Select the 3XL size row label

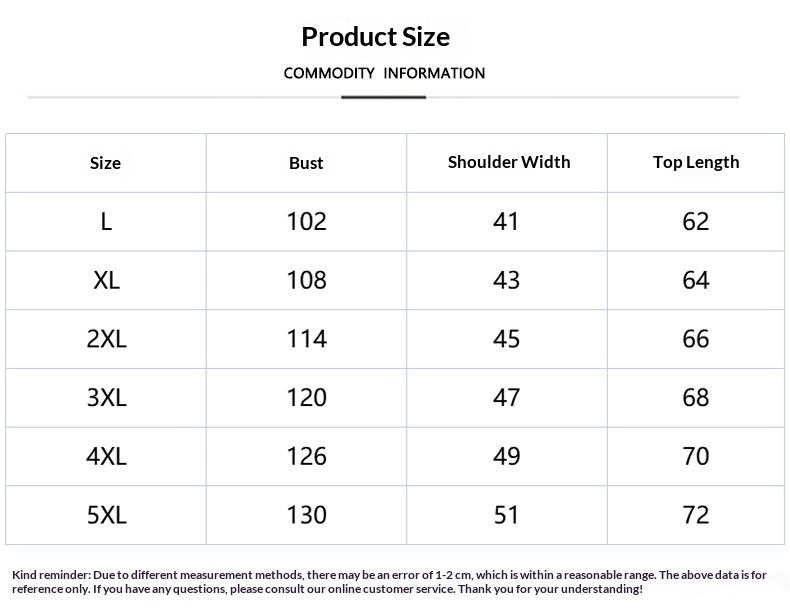[106, 398]
